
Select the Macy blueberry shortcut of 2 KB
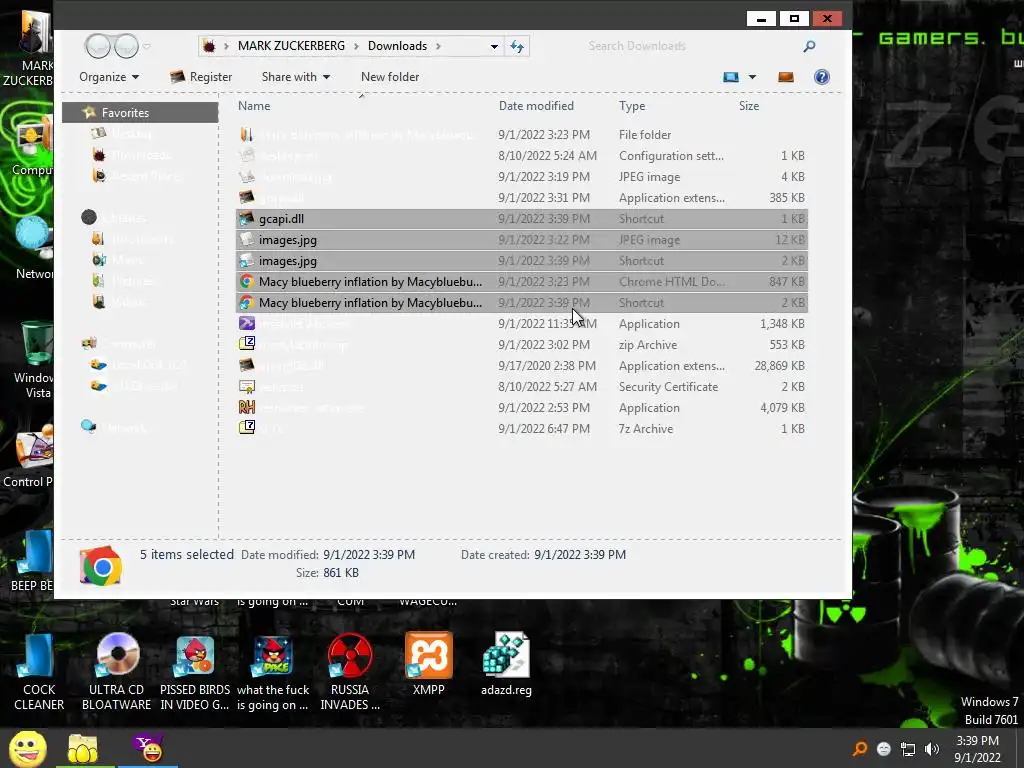[x=522, y=302]
